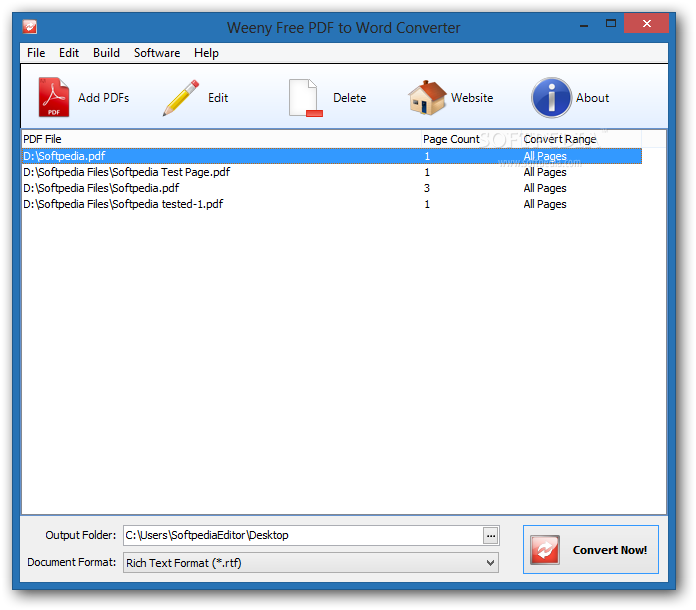Click the blue About info icon
This screenshot has width=696, height=610.
(551, 98)
